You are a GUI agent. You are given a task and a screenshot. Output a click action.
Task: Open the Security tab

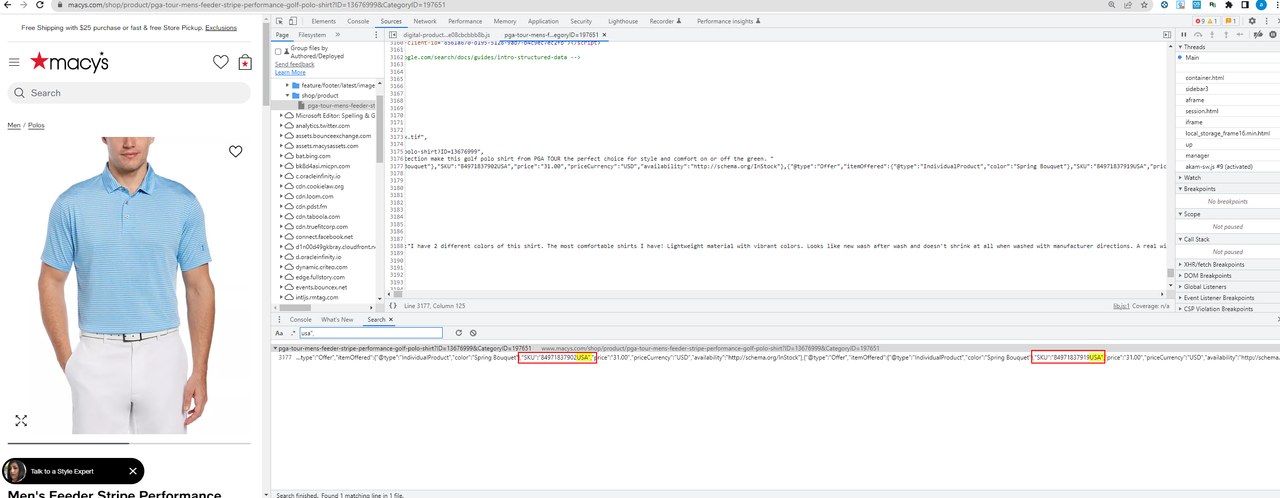tap(581, 21)
